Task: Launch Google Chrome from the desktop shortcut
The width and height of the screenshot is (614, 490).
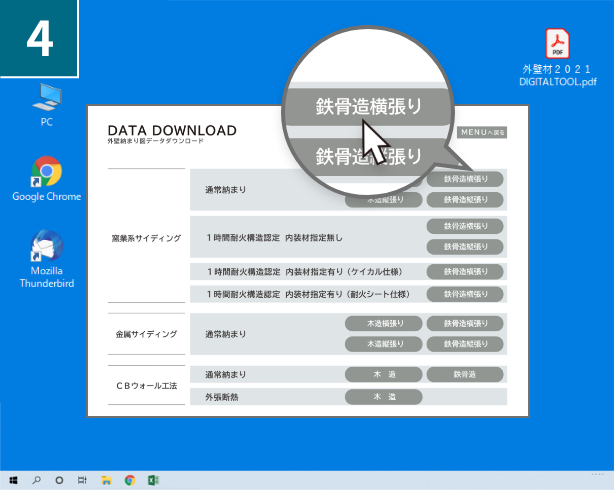Action: [x=46, y=176]
